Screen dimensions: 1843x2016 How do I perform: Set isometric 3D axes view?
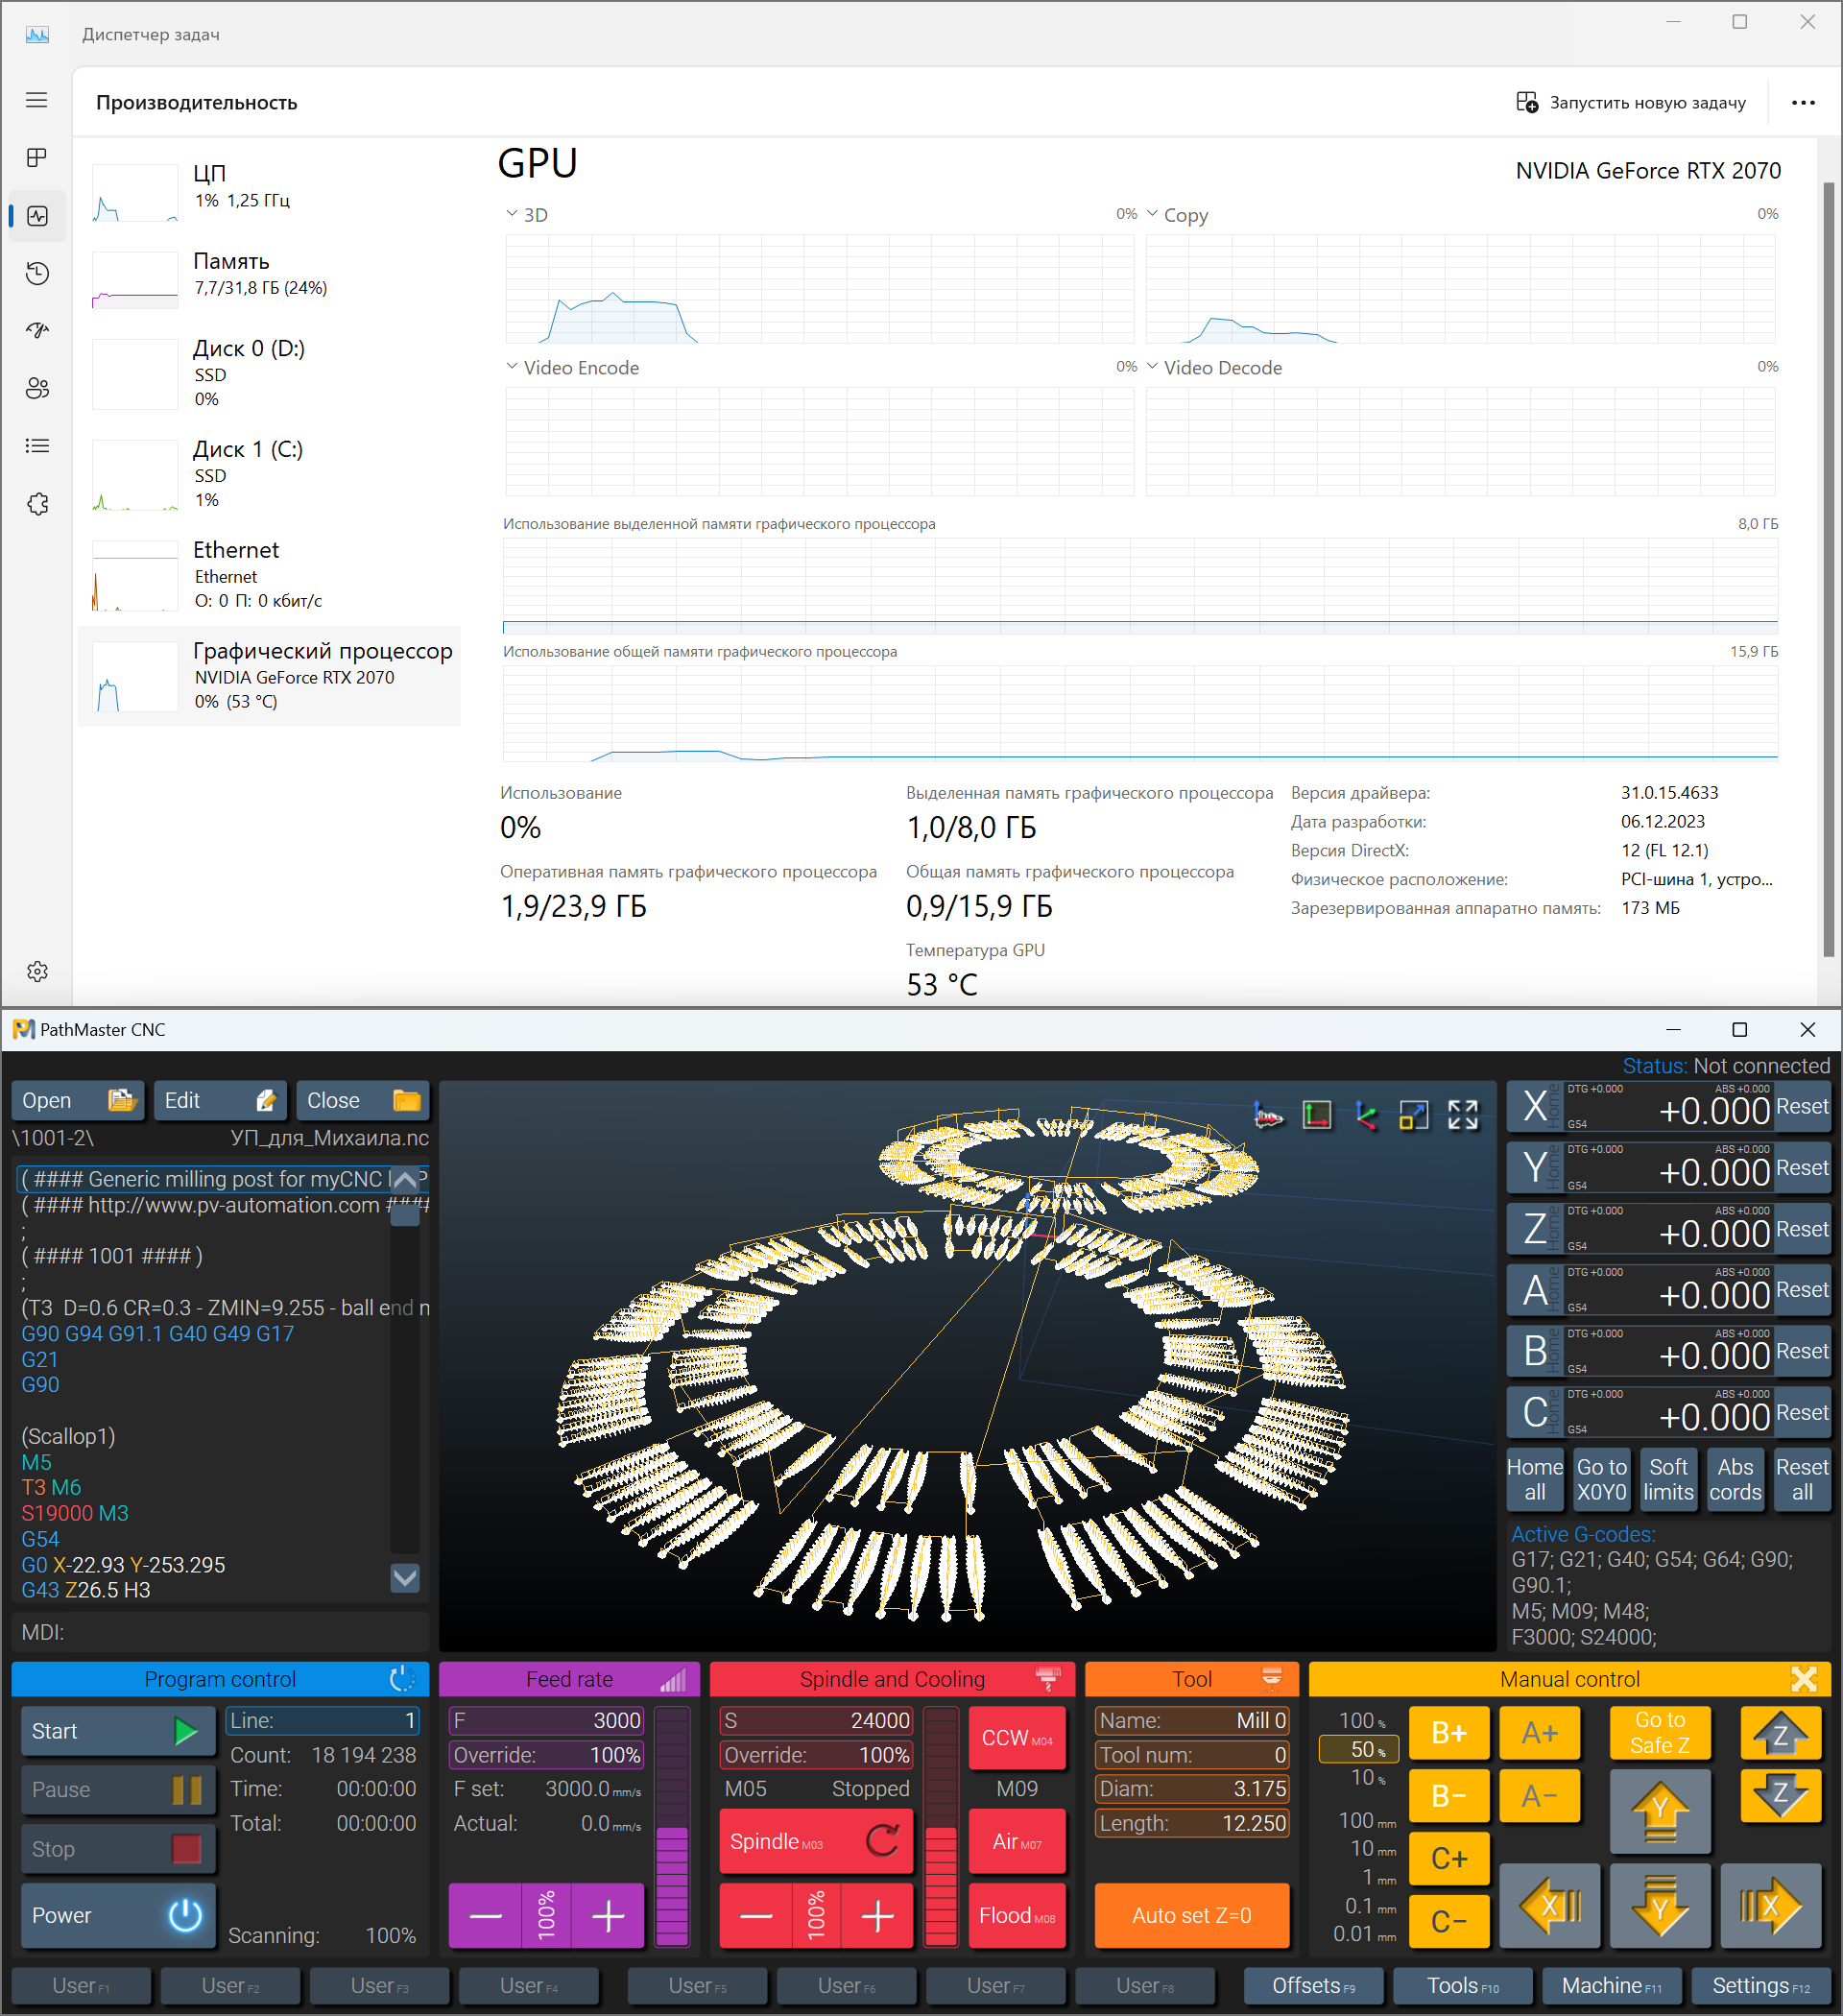1366,1115
